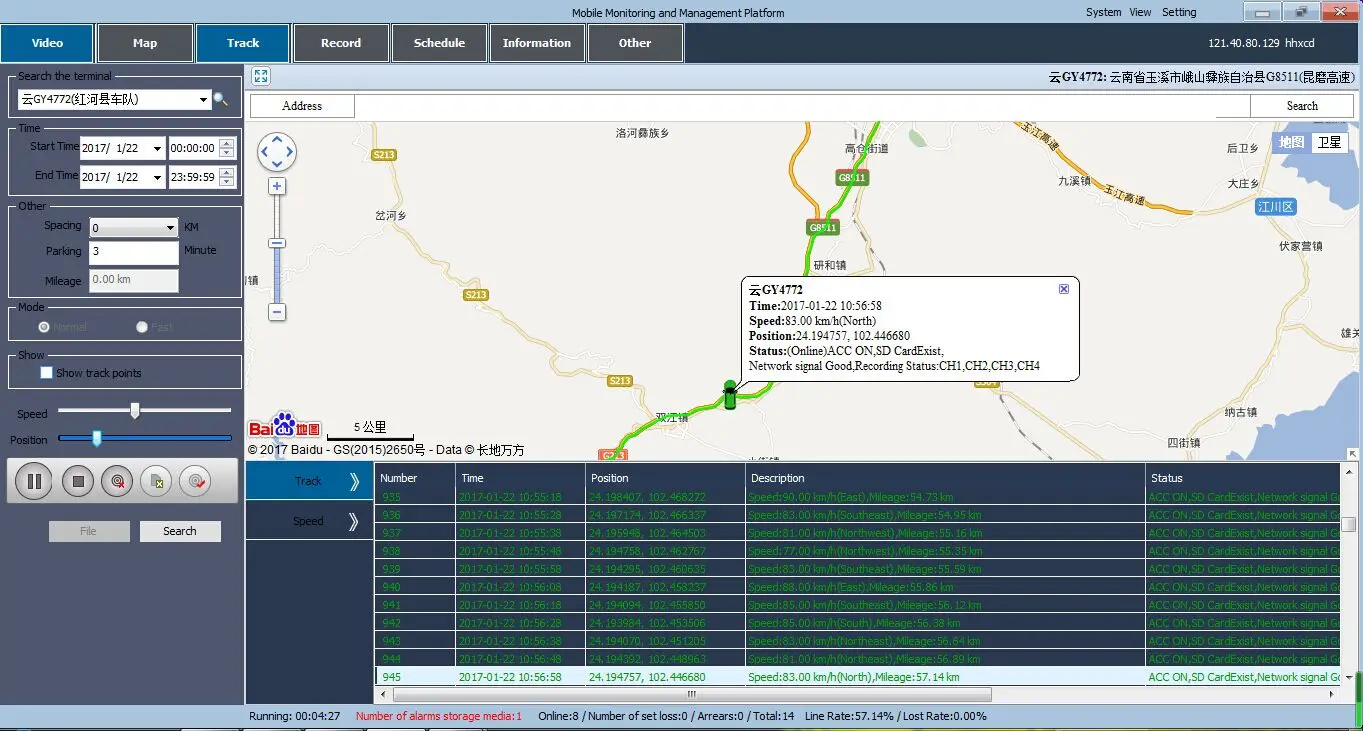This screenshot has width=1363, height=731.
Task: Click the map zoom out minus button
Action: [x=277, y=312]
